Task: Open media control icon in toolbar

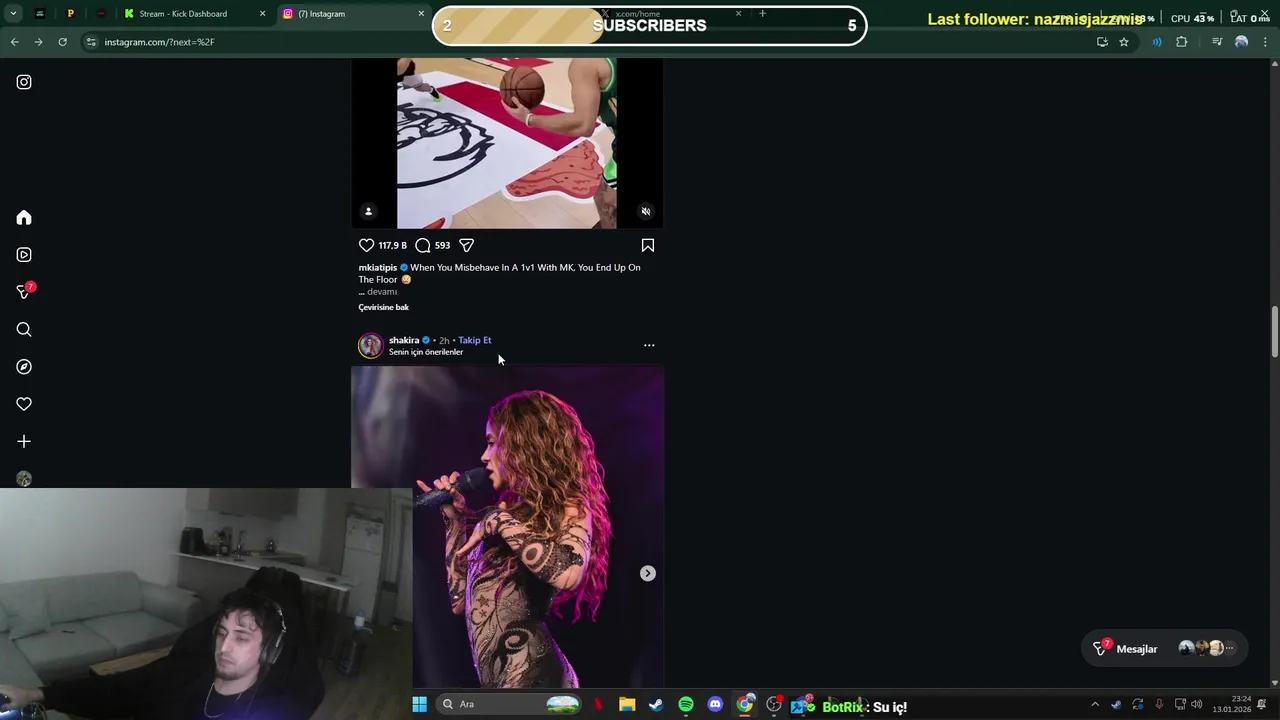Action: tap(1217, 42)
